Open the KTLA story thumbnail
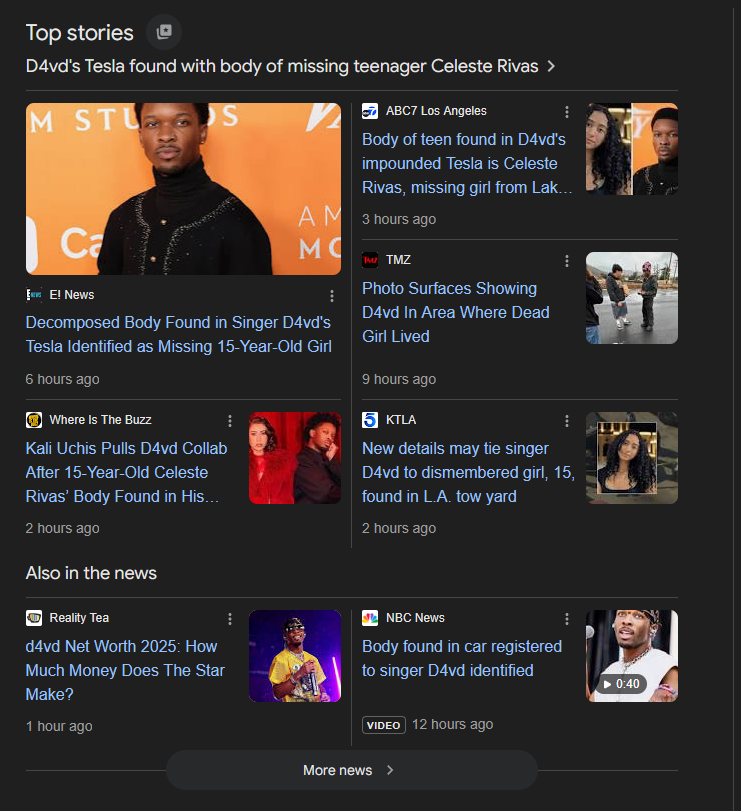Image resolution: width=741 pixels, height=811 pixels. (x=632, y=458)
